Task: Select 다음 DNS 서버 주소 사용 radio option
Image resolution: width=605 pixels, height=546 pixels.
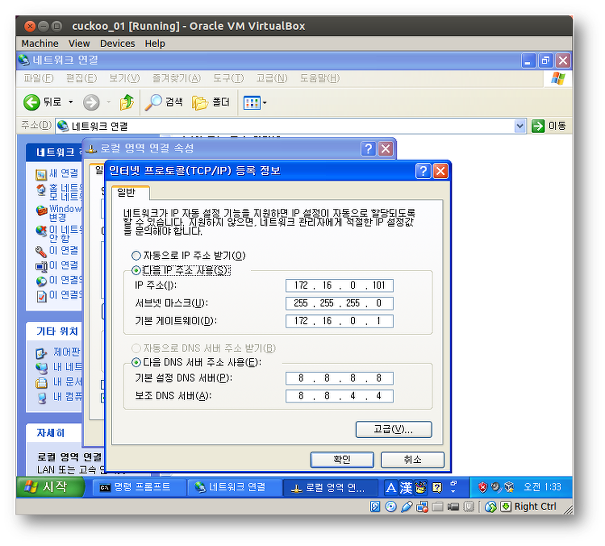Action: pos(136,362)
